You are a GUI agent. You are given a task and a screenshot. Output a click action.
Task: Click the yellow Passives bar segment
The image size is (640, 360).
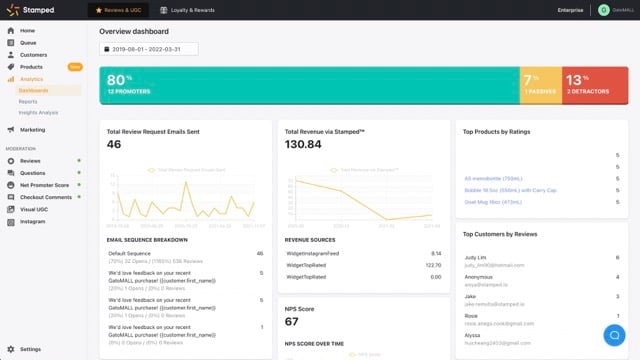541,85
